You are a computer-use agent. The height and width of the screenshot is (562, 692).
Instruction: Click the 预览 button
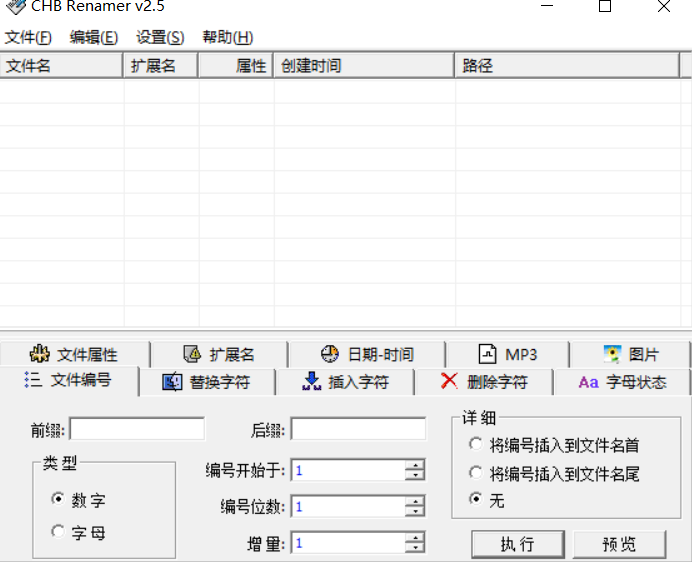click(619, 544)
